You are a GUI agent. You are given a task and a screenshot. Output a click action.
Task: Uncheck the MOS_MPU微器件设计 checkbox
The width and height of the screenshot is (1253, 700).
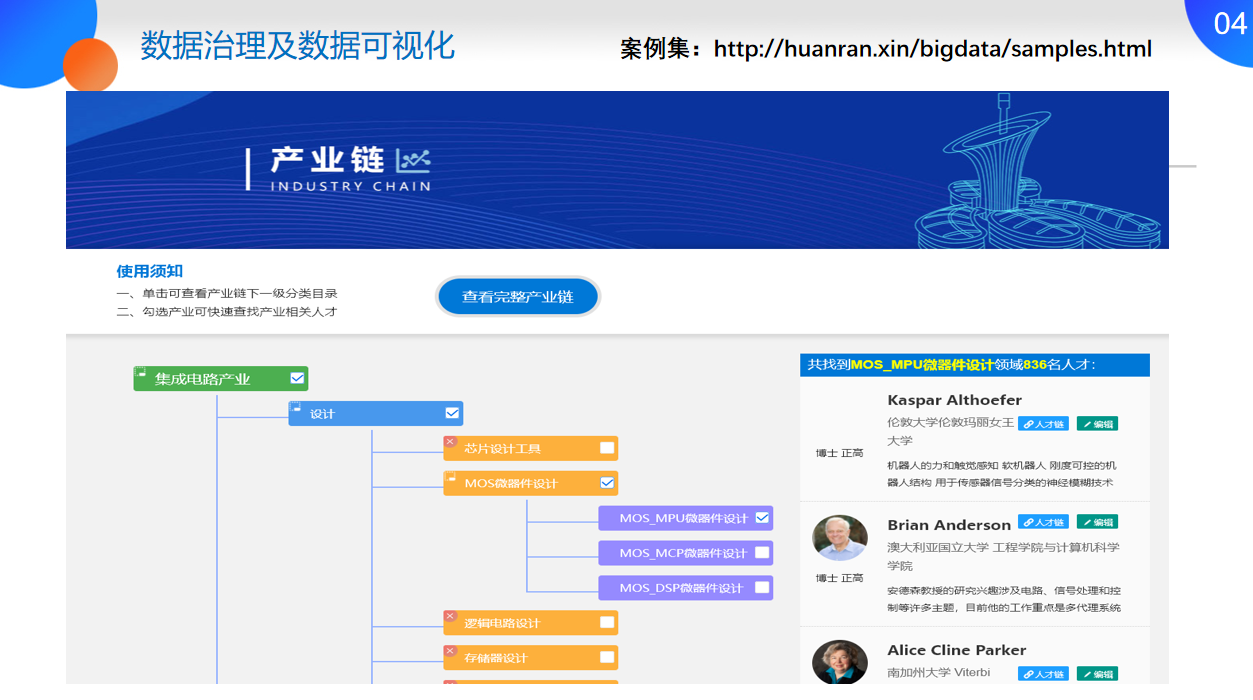click(x=762, y=518)
